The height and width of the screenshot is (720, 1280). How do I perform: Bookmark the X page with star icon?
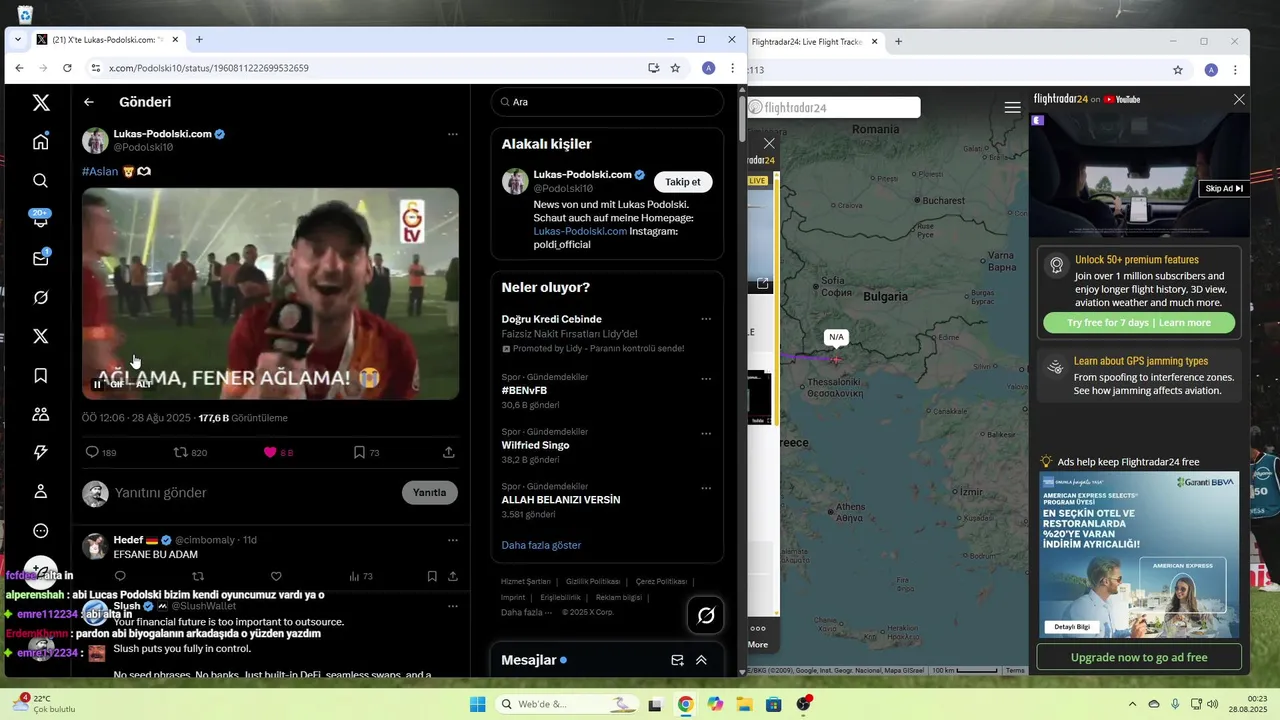[x=675, y=68]
